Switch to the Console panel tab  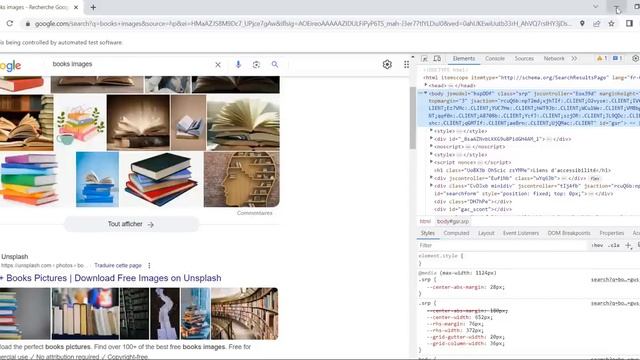[x=495, y=59]
